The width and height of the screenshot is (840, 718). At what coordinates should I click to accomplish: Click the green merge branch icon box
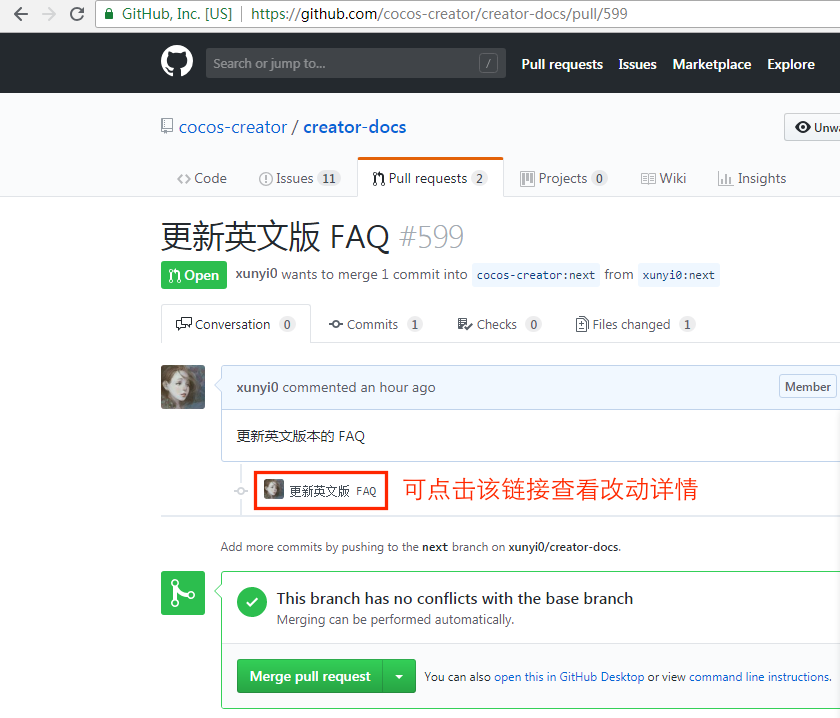pyautogui.click(x=183, y=593)
